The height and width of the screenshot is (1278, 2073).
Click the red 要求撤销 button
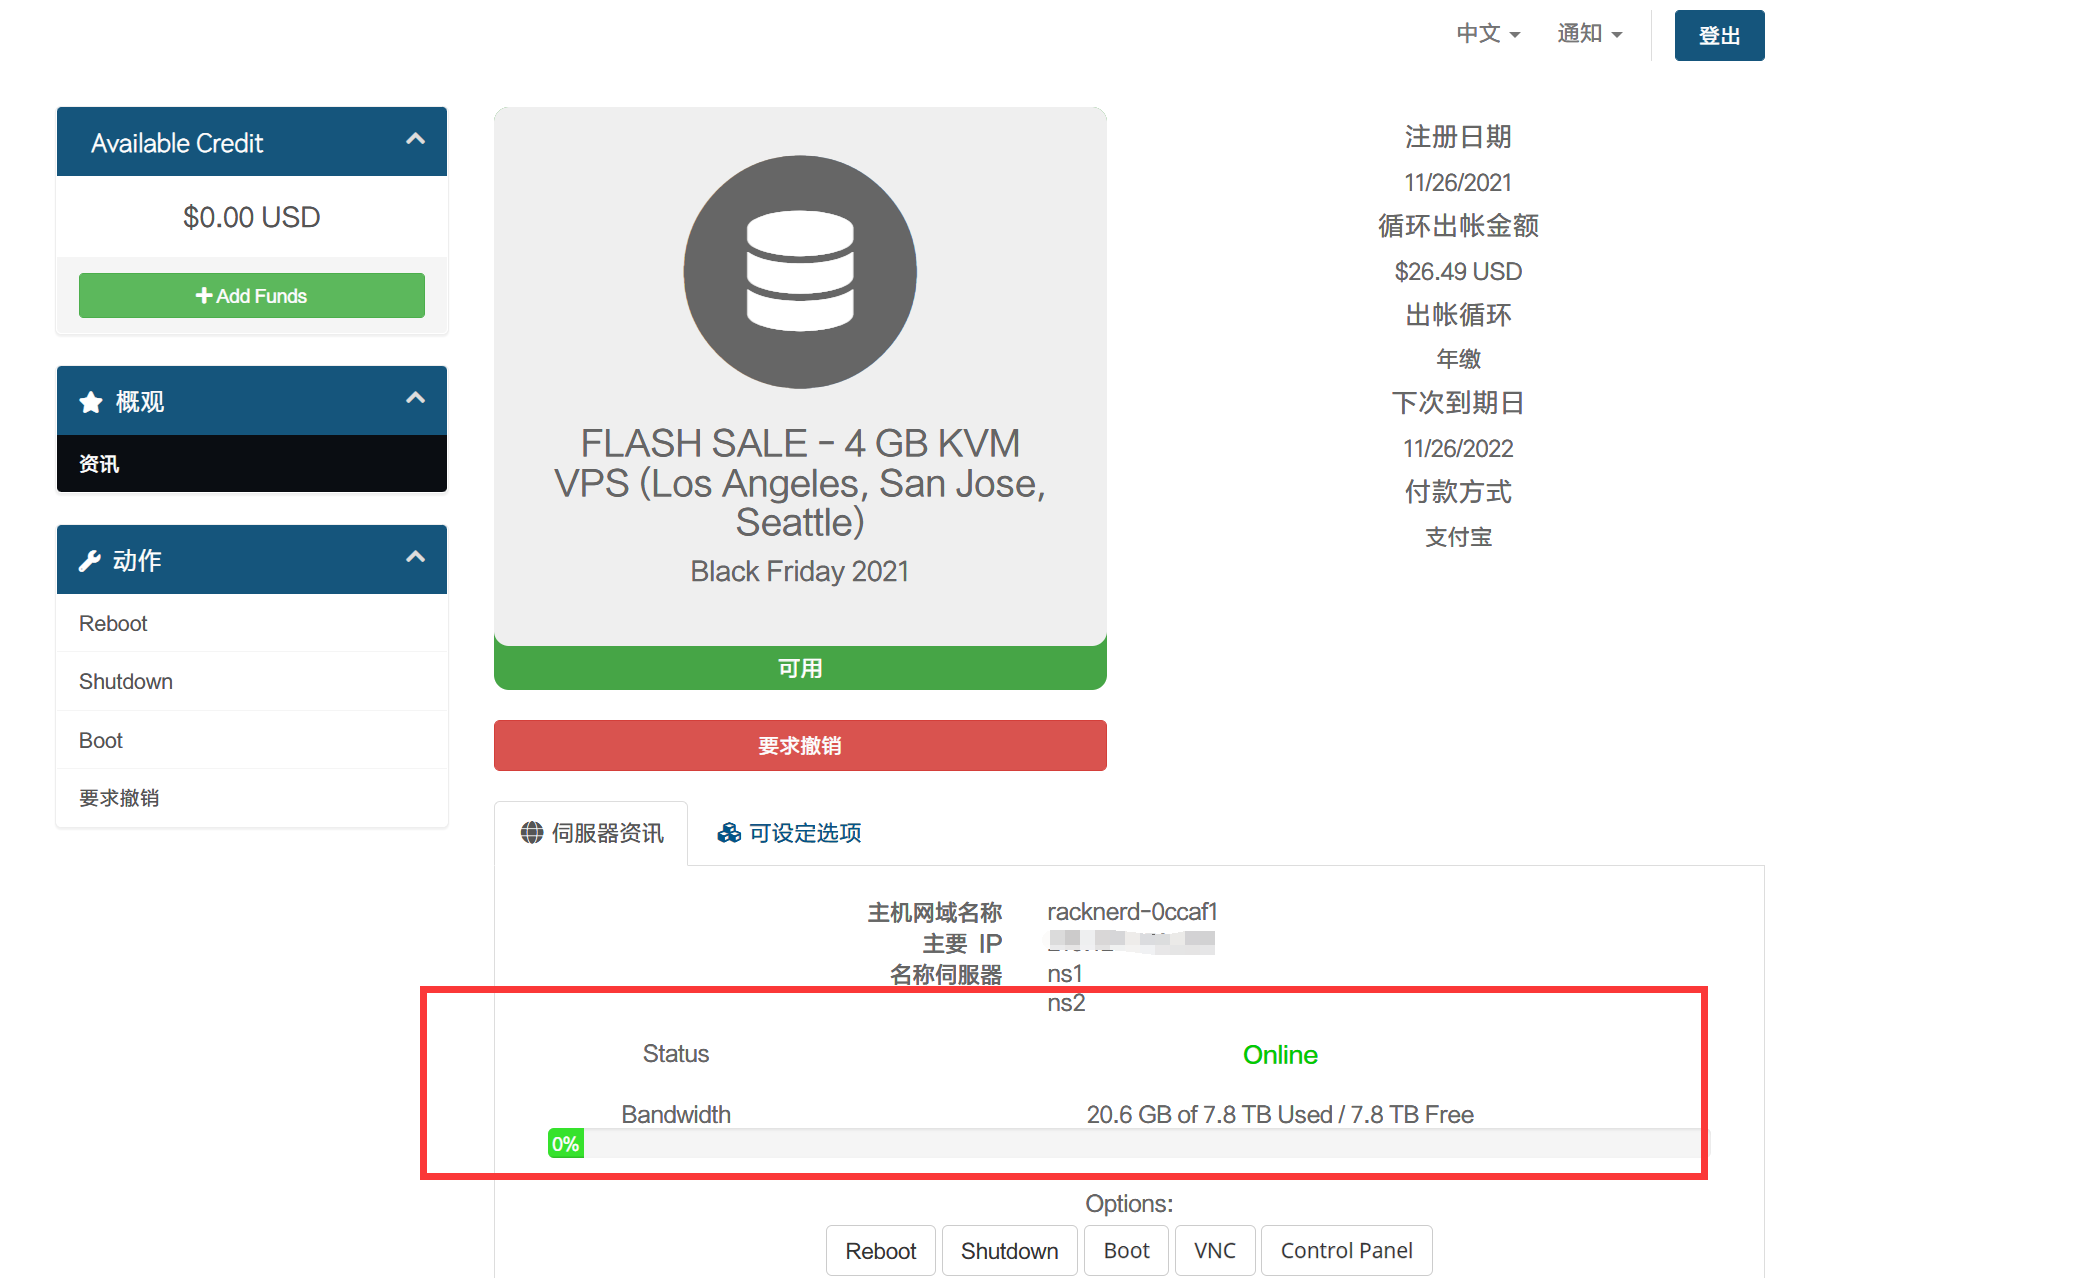[800, 746]
